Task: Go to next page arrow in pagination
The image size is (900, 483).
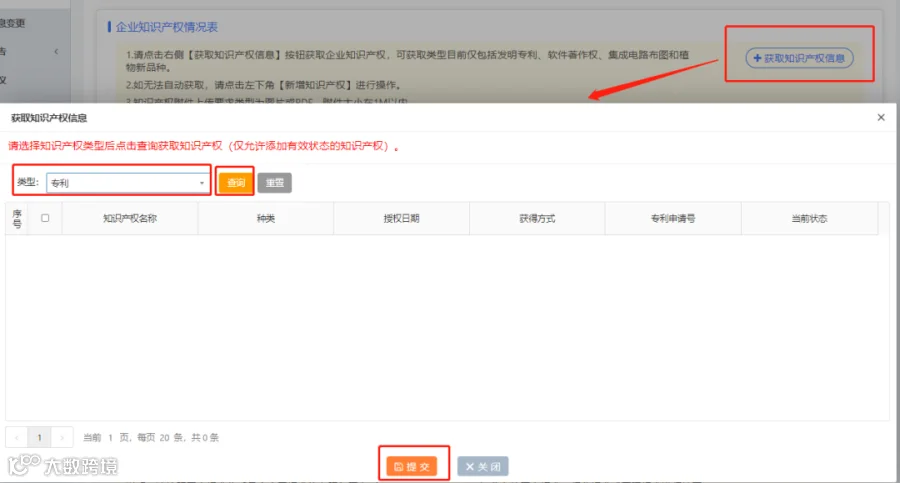Action: click(x=61, y=438)
